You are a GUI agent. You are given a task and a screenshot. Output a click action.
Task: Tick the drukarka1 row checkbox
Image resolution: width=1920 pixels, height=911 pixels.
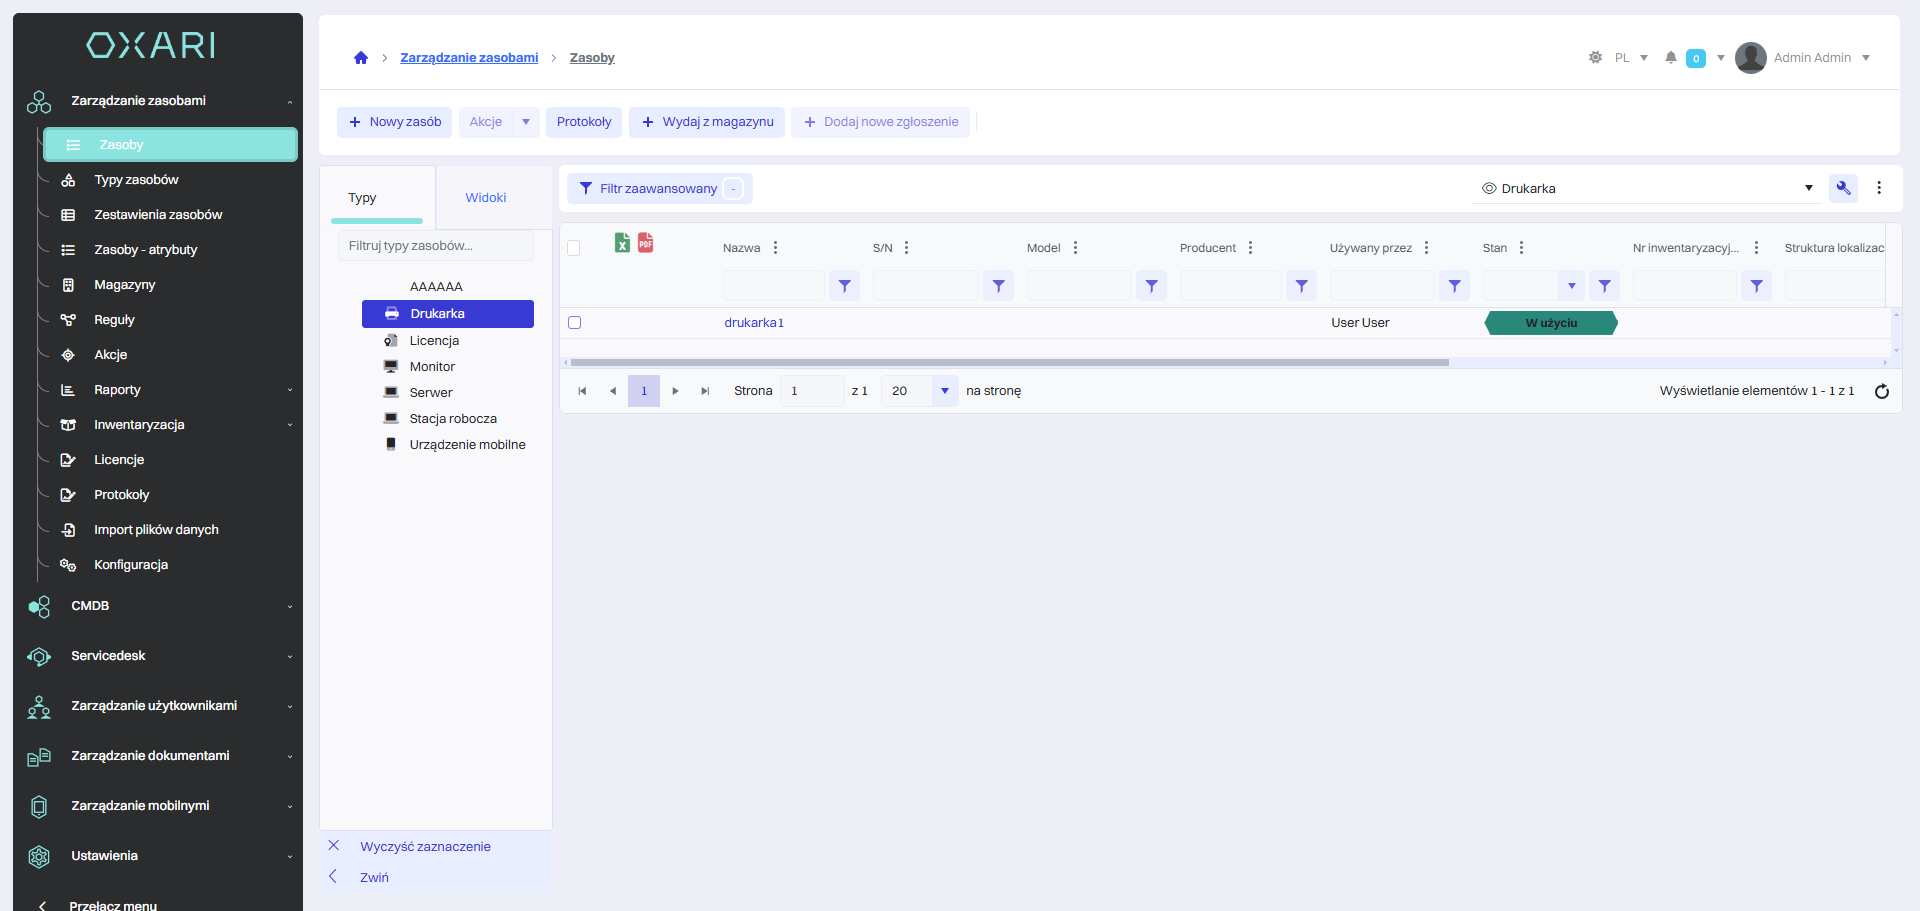575,323
